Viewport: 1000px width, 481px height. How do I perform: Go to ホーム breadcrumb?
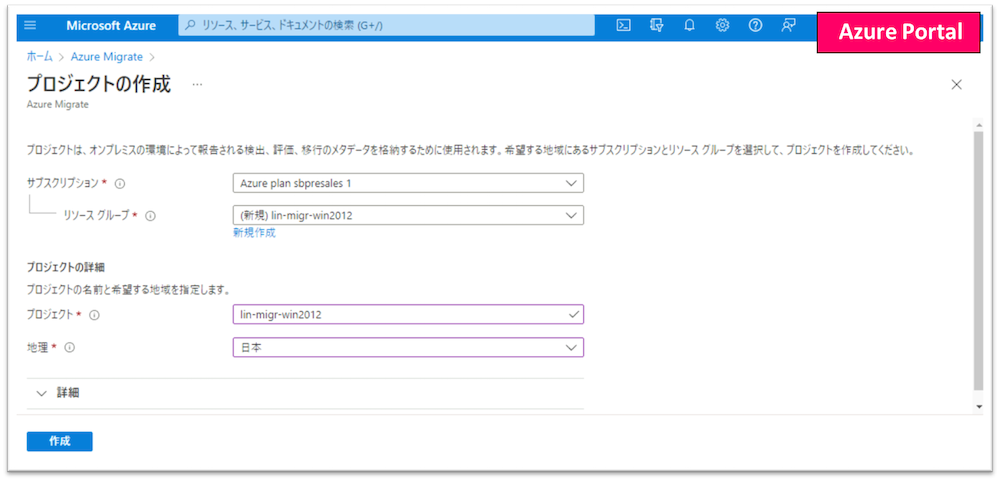pos(40,57)
